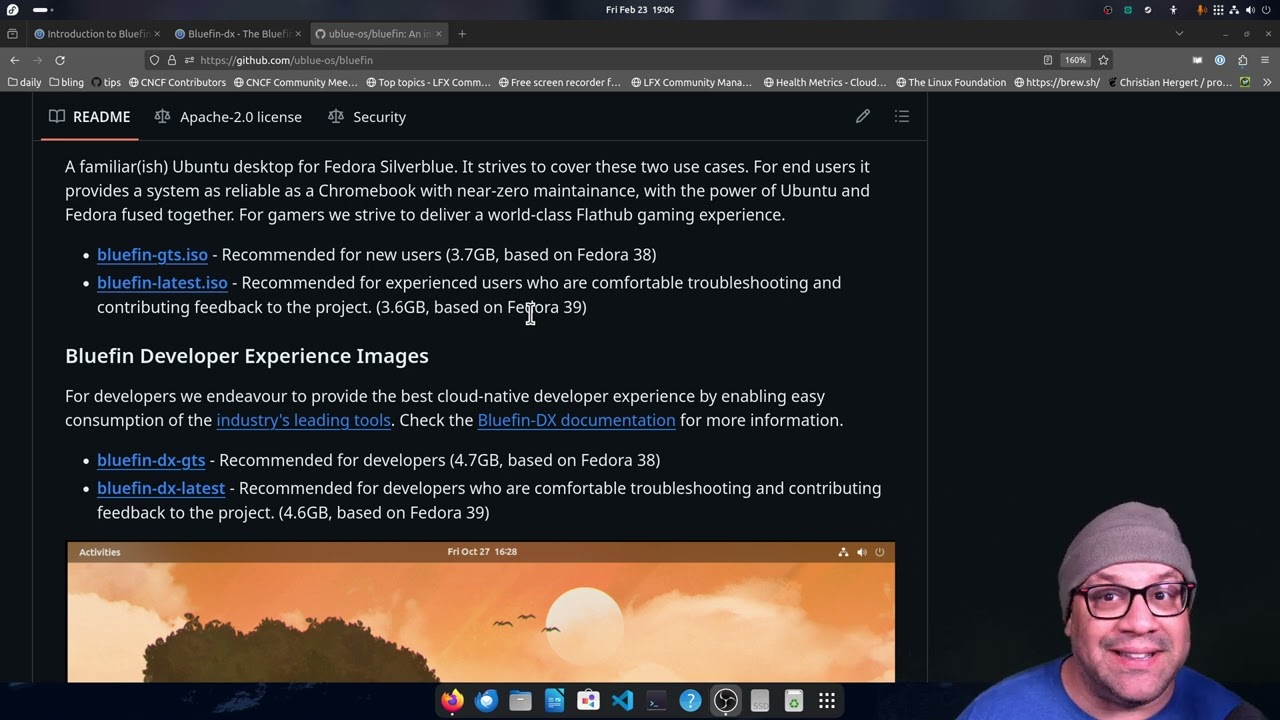Bookmark this page with the star icon
The height and width of the screenshot is (720, 1280).
point(1103,60)
